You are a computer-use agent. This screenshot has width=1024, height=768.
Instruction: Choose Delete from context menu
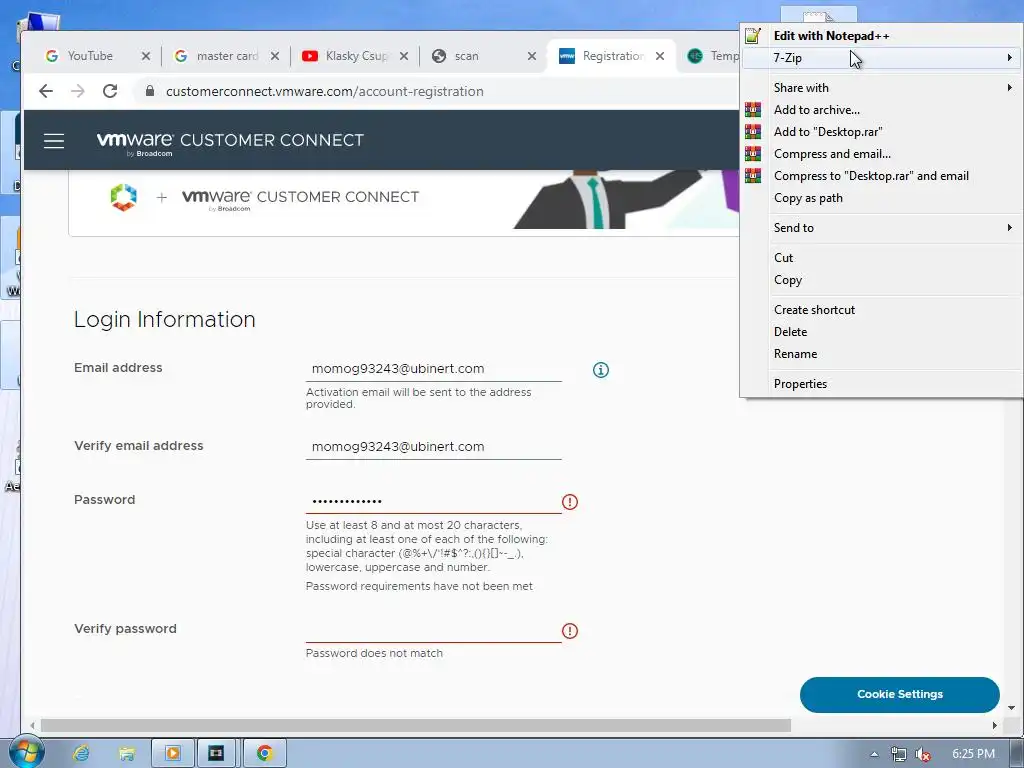click(882, 332)
